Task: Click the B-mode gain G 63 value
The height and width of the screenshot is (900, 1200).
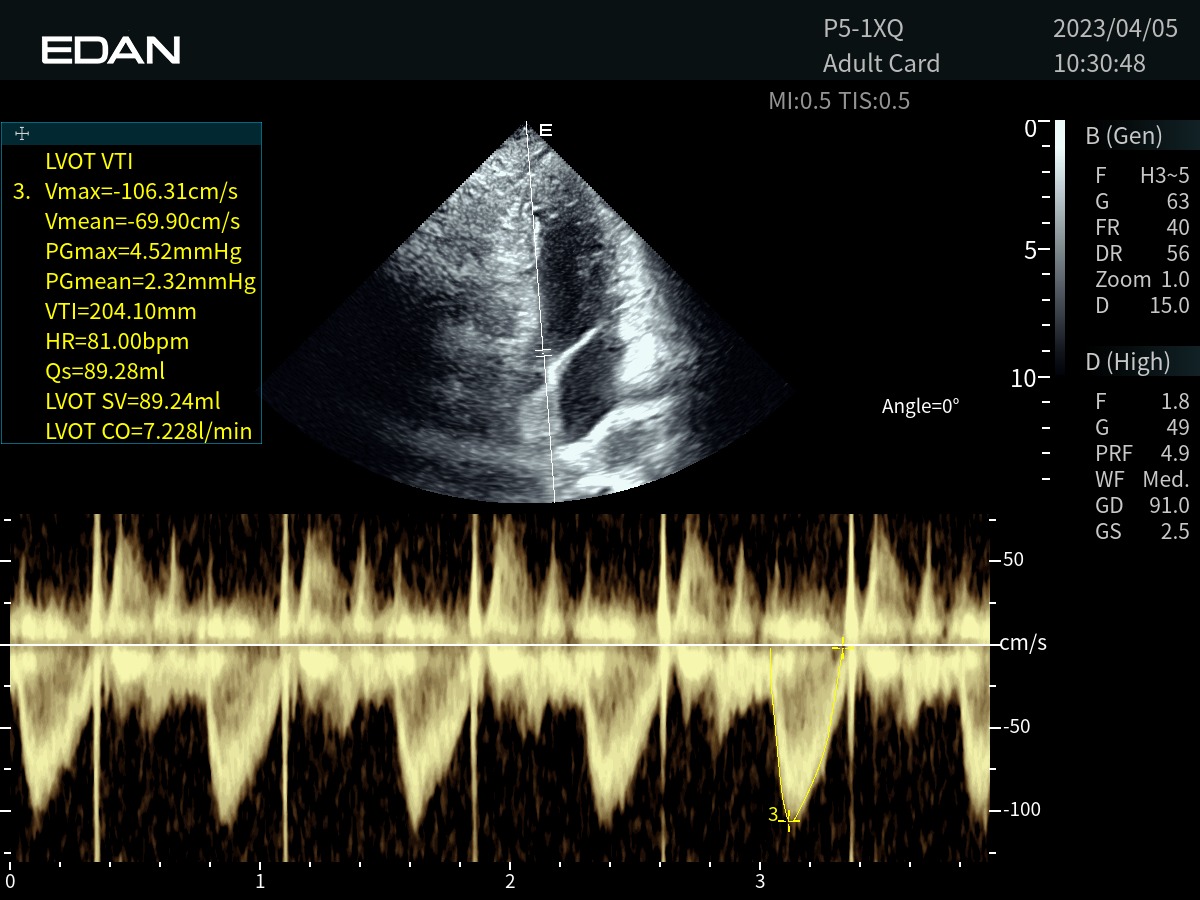Action: (x=1142, y=202)
